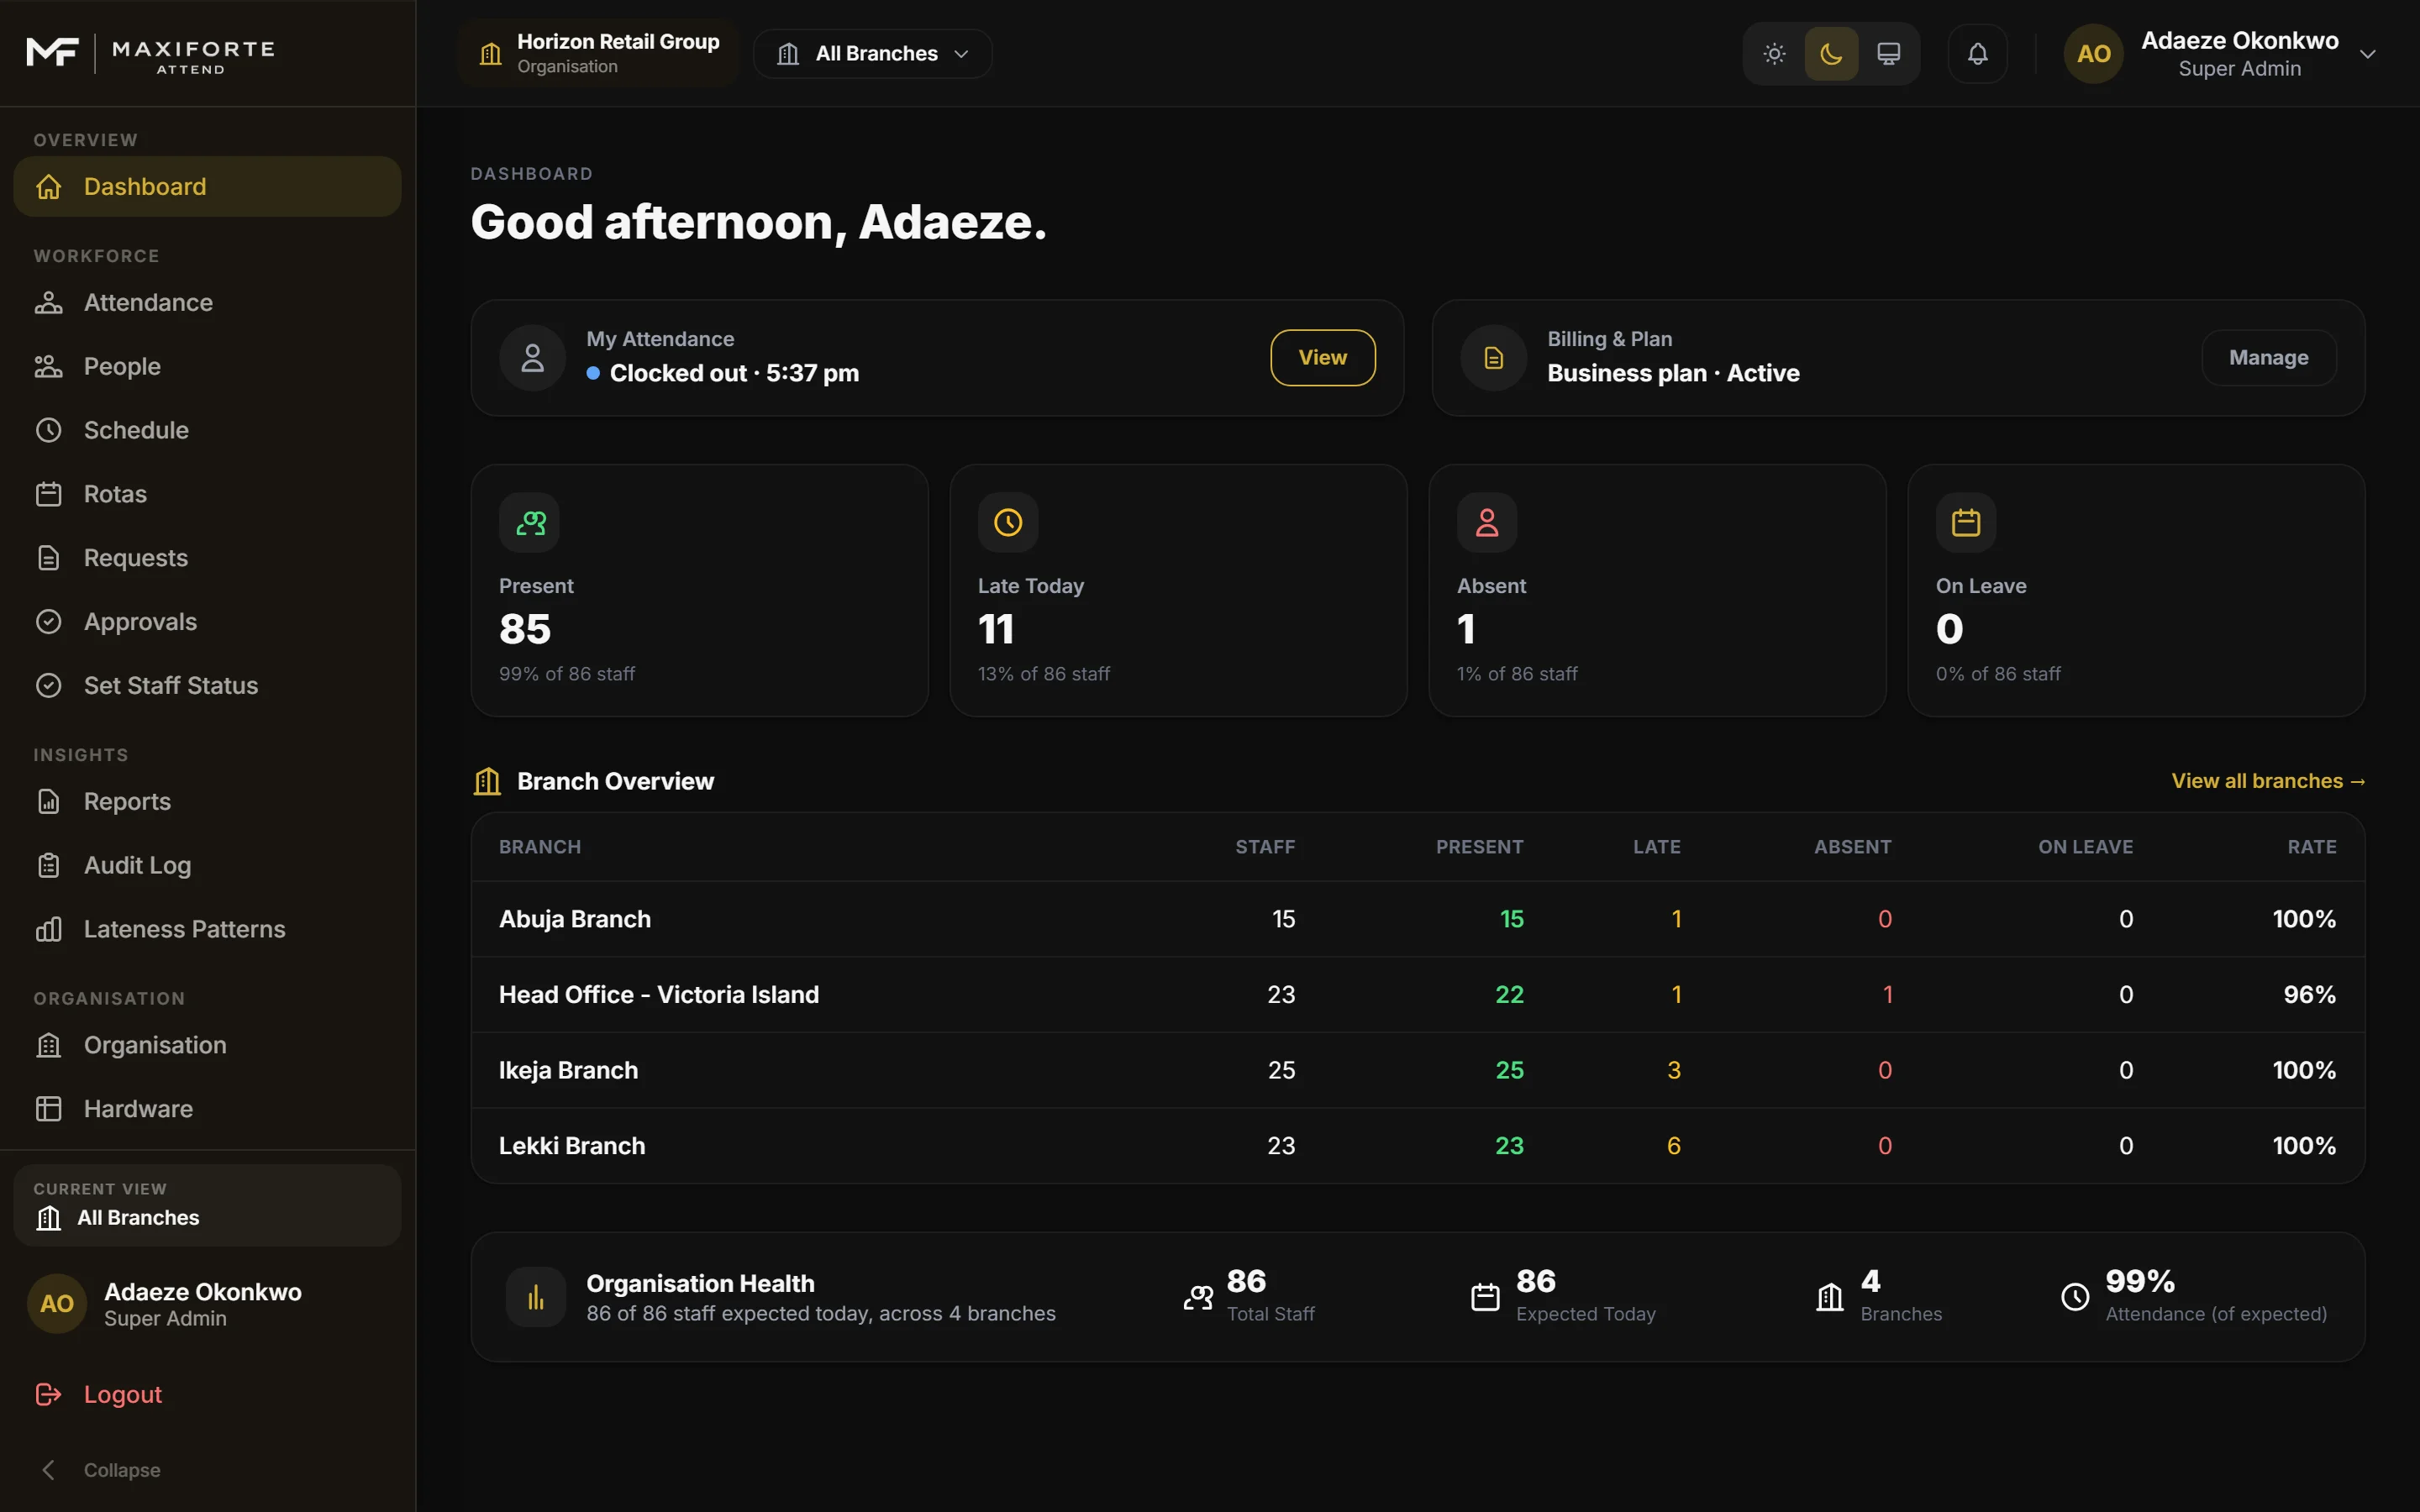Click sidebar Adaeze Okonkwo profile avatar
2420x1512 pixels.
pos(57,1304)
